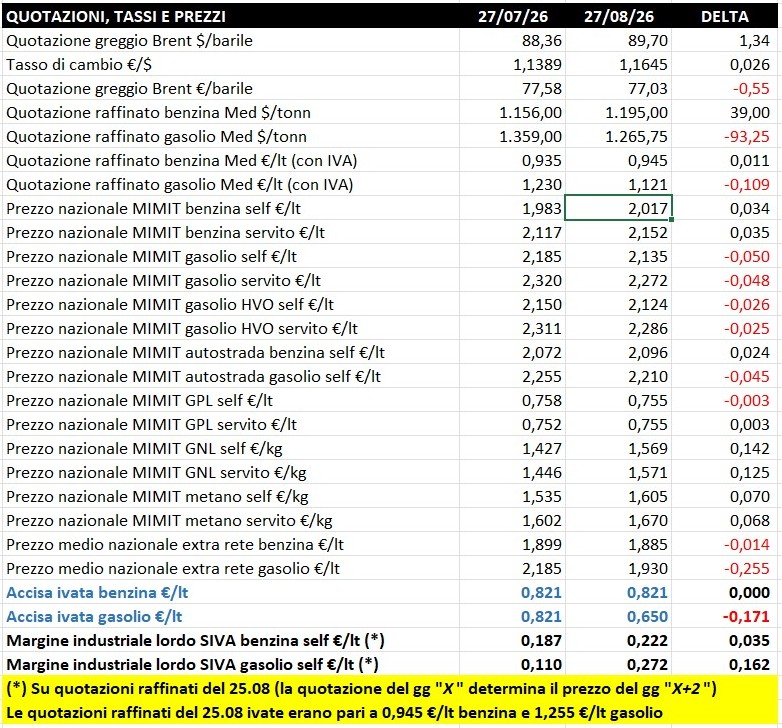Click the 27/08/26 column header cell
The image size is (782, 728).
point(618,16)
